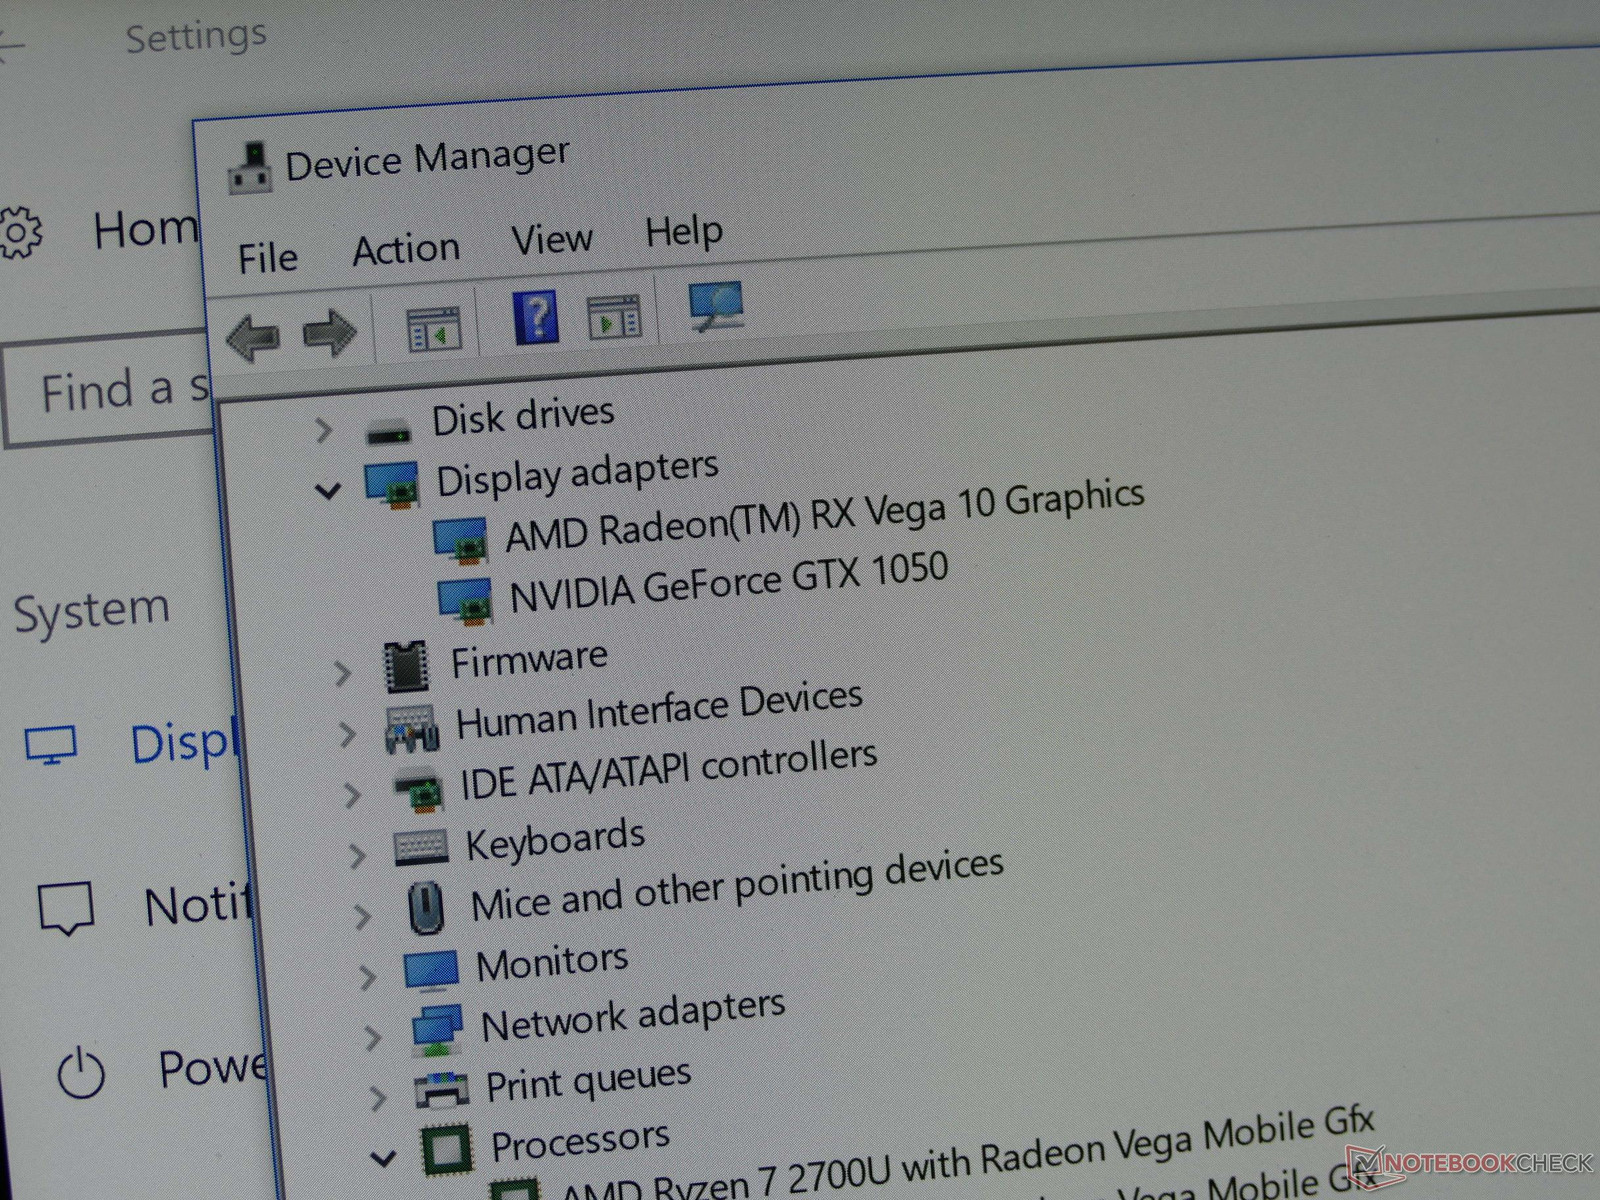Expand the Network adapters node
1600x1200 pixels.
[372, 1037]
